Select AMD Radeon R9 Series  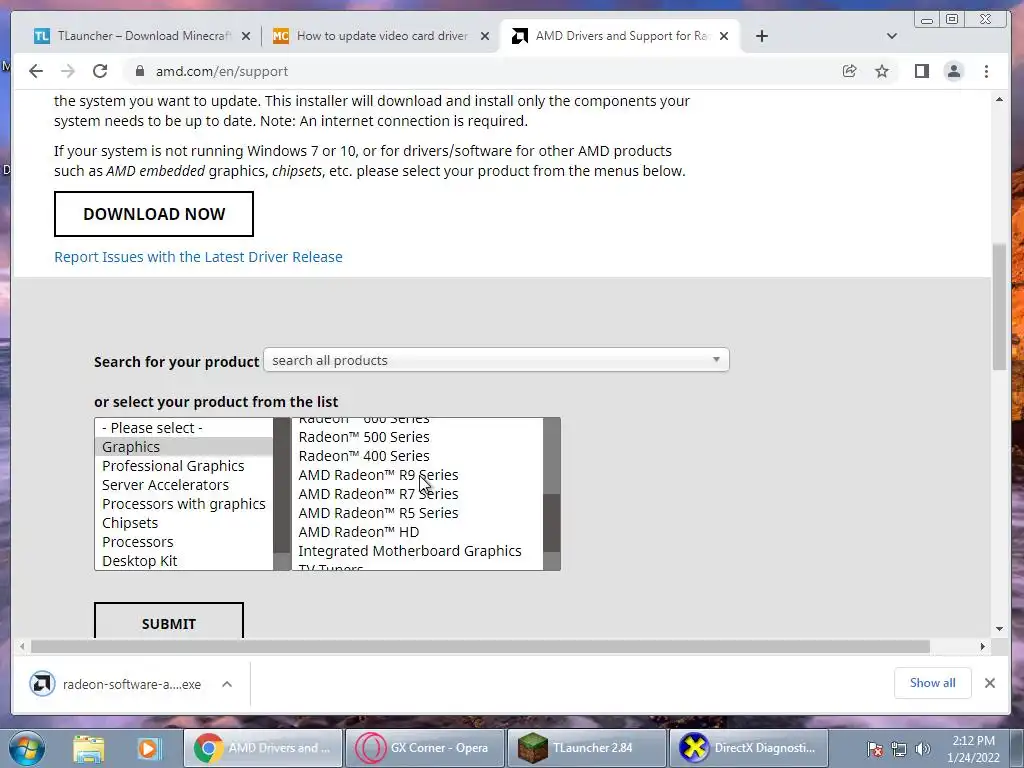click(418, 475)
